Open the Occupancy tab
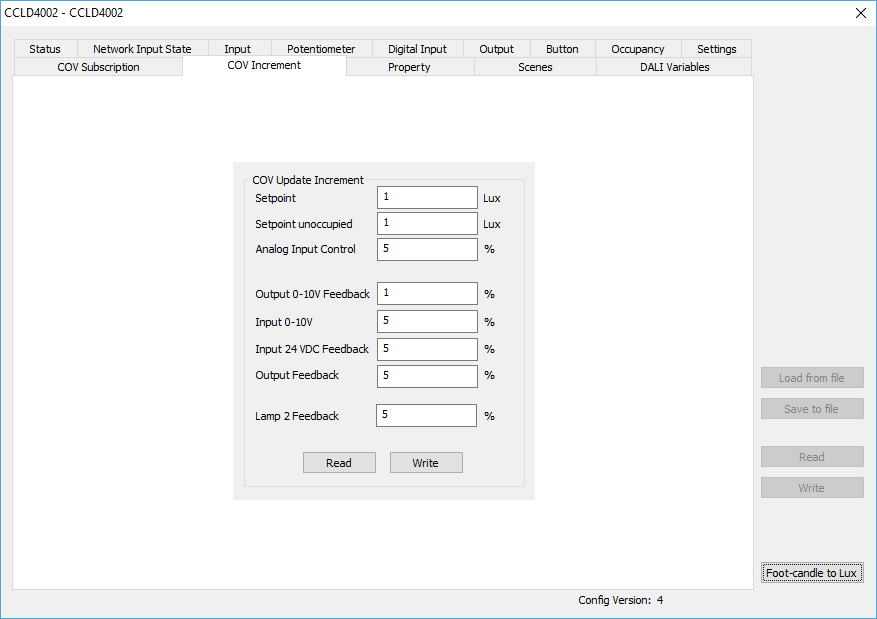The height and width of the screenshot is (619, 877). (x=638, y=49)
